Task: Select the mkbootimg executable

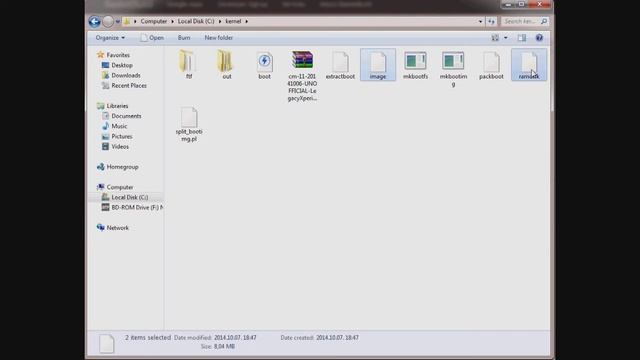Action: tap(453, 69)
